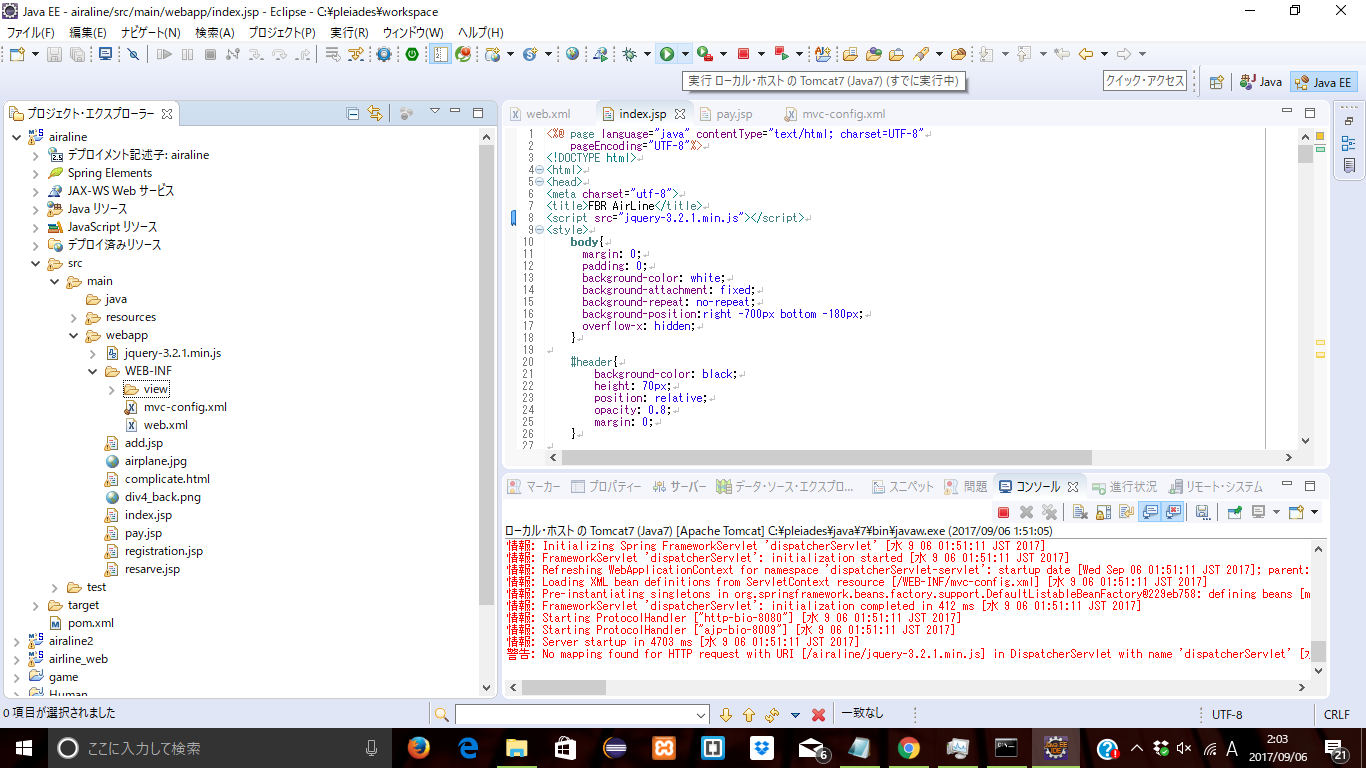Viewport: 1366px width, 768px height.
Task: Clear the console output
Action: [1080, 512]
